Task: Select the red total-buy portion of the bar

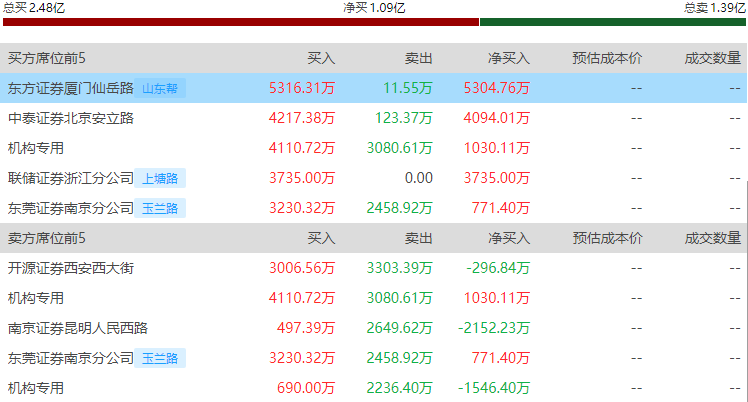Action: click(x=241, y=22)
